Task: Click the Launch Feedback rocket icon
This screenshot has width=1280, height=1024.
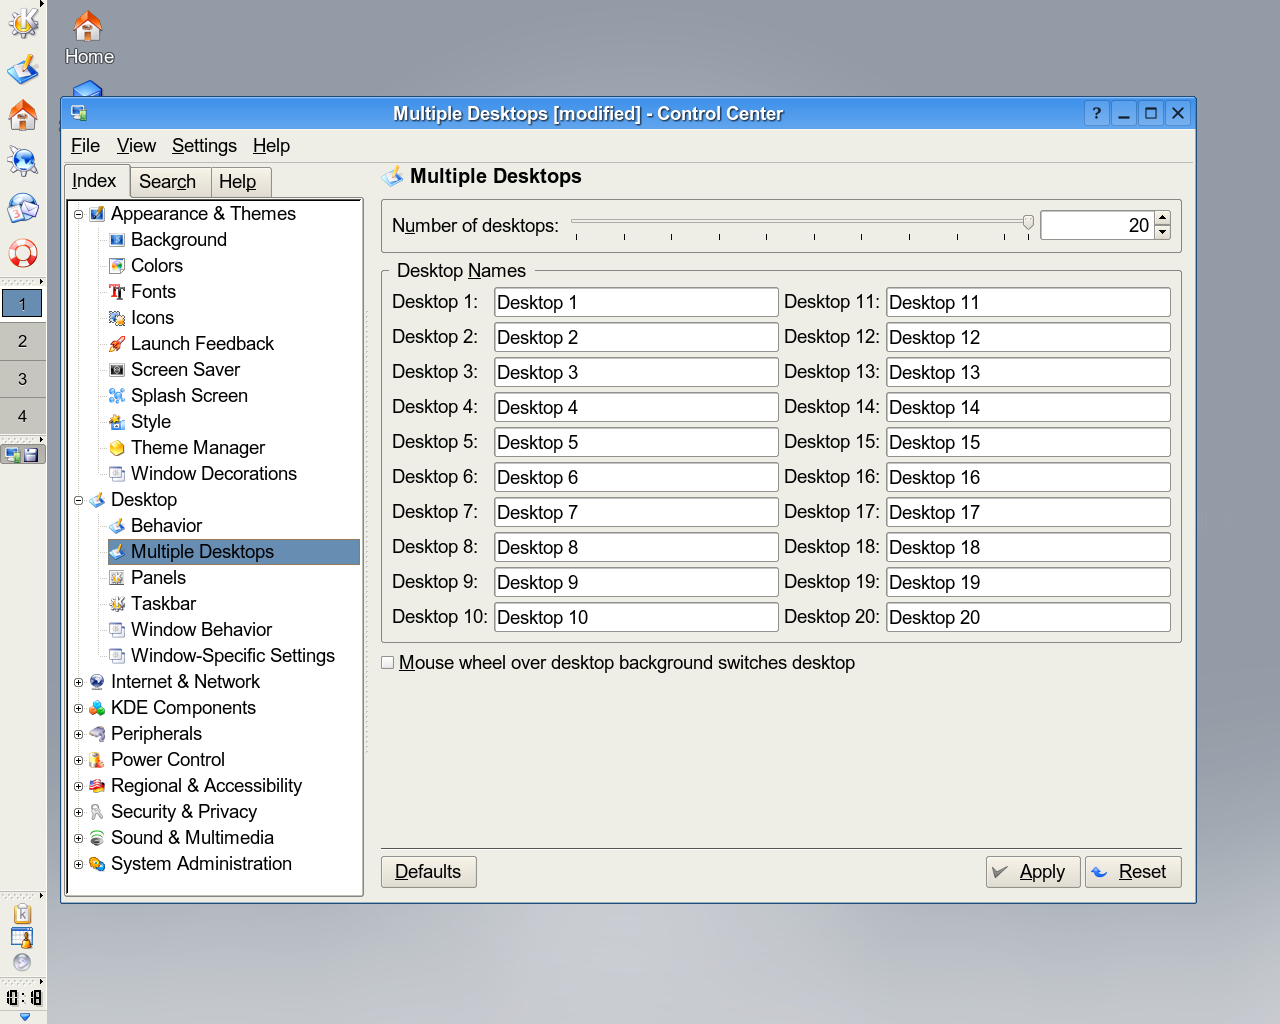Action: click(x=117, y=344)
